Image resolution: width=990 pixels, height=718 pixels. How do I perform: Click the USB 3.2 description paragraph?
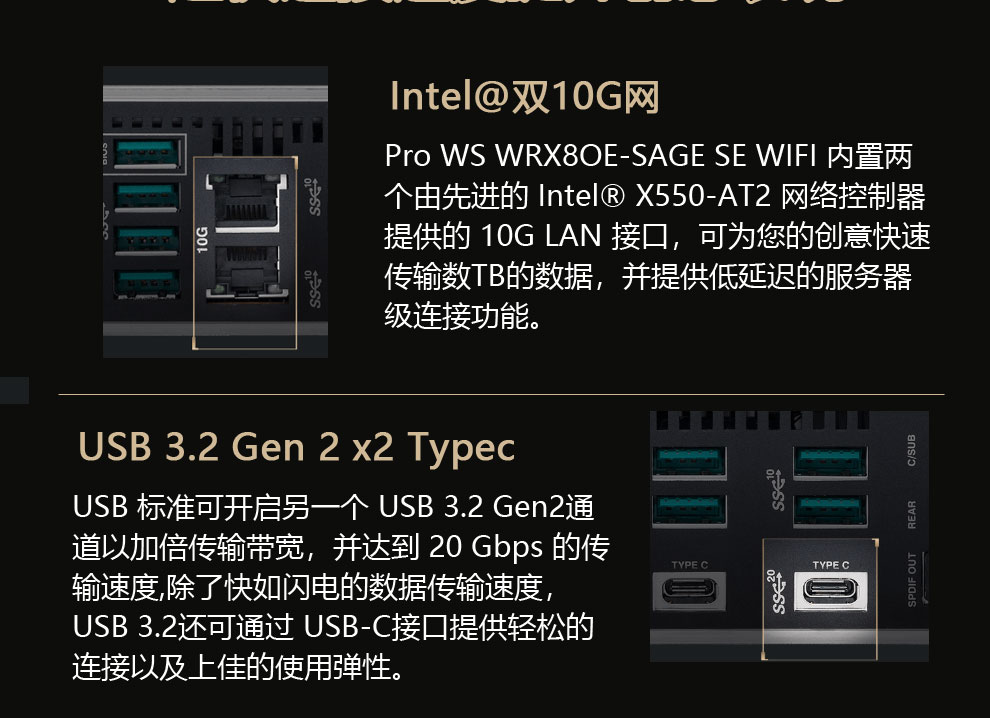point(340,586)
